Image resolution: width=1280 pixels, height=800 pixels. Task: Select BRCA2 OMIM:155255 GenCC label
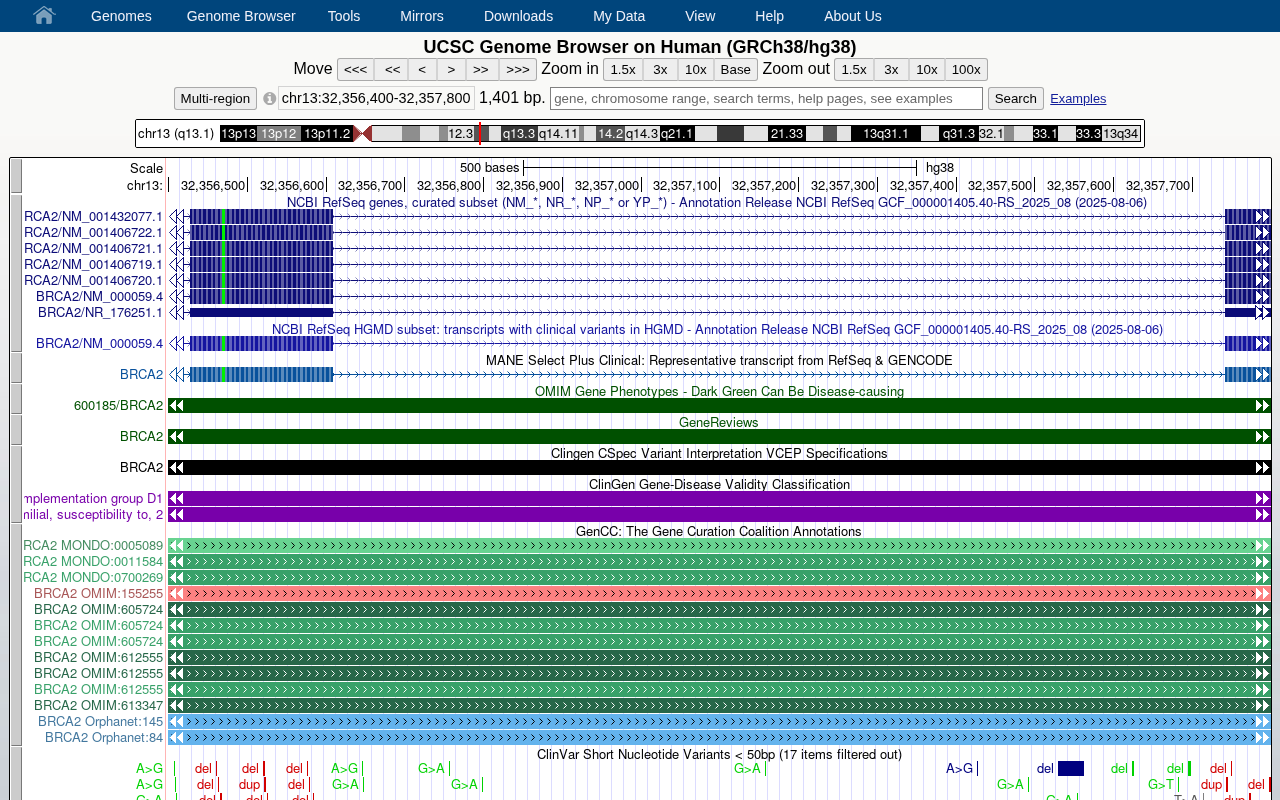98,593
